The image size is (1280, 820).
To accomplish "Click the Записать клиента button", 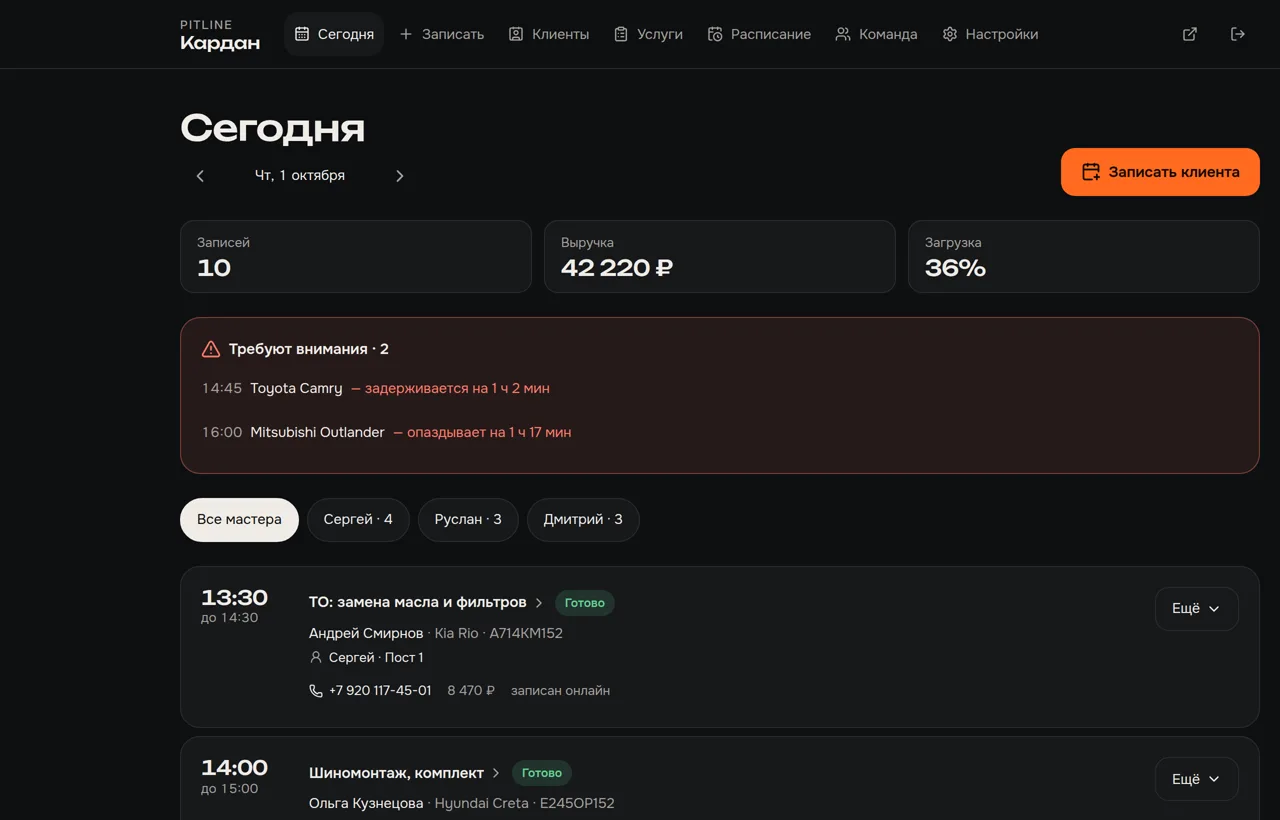I will point(1160,172).
